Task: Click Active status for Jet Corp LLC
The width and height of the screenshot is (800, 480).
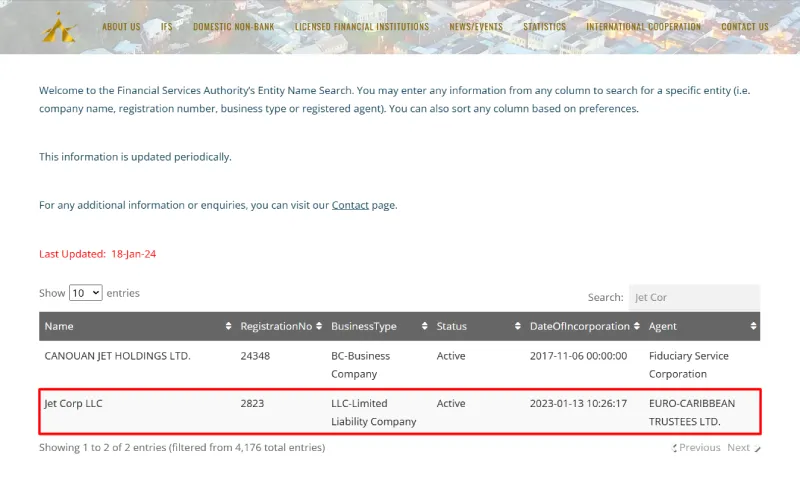Action: (451, 403)
